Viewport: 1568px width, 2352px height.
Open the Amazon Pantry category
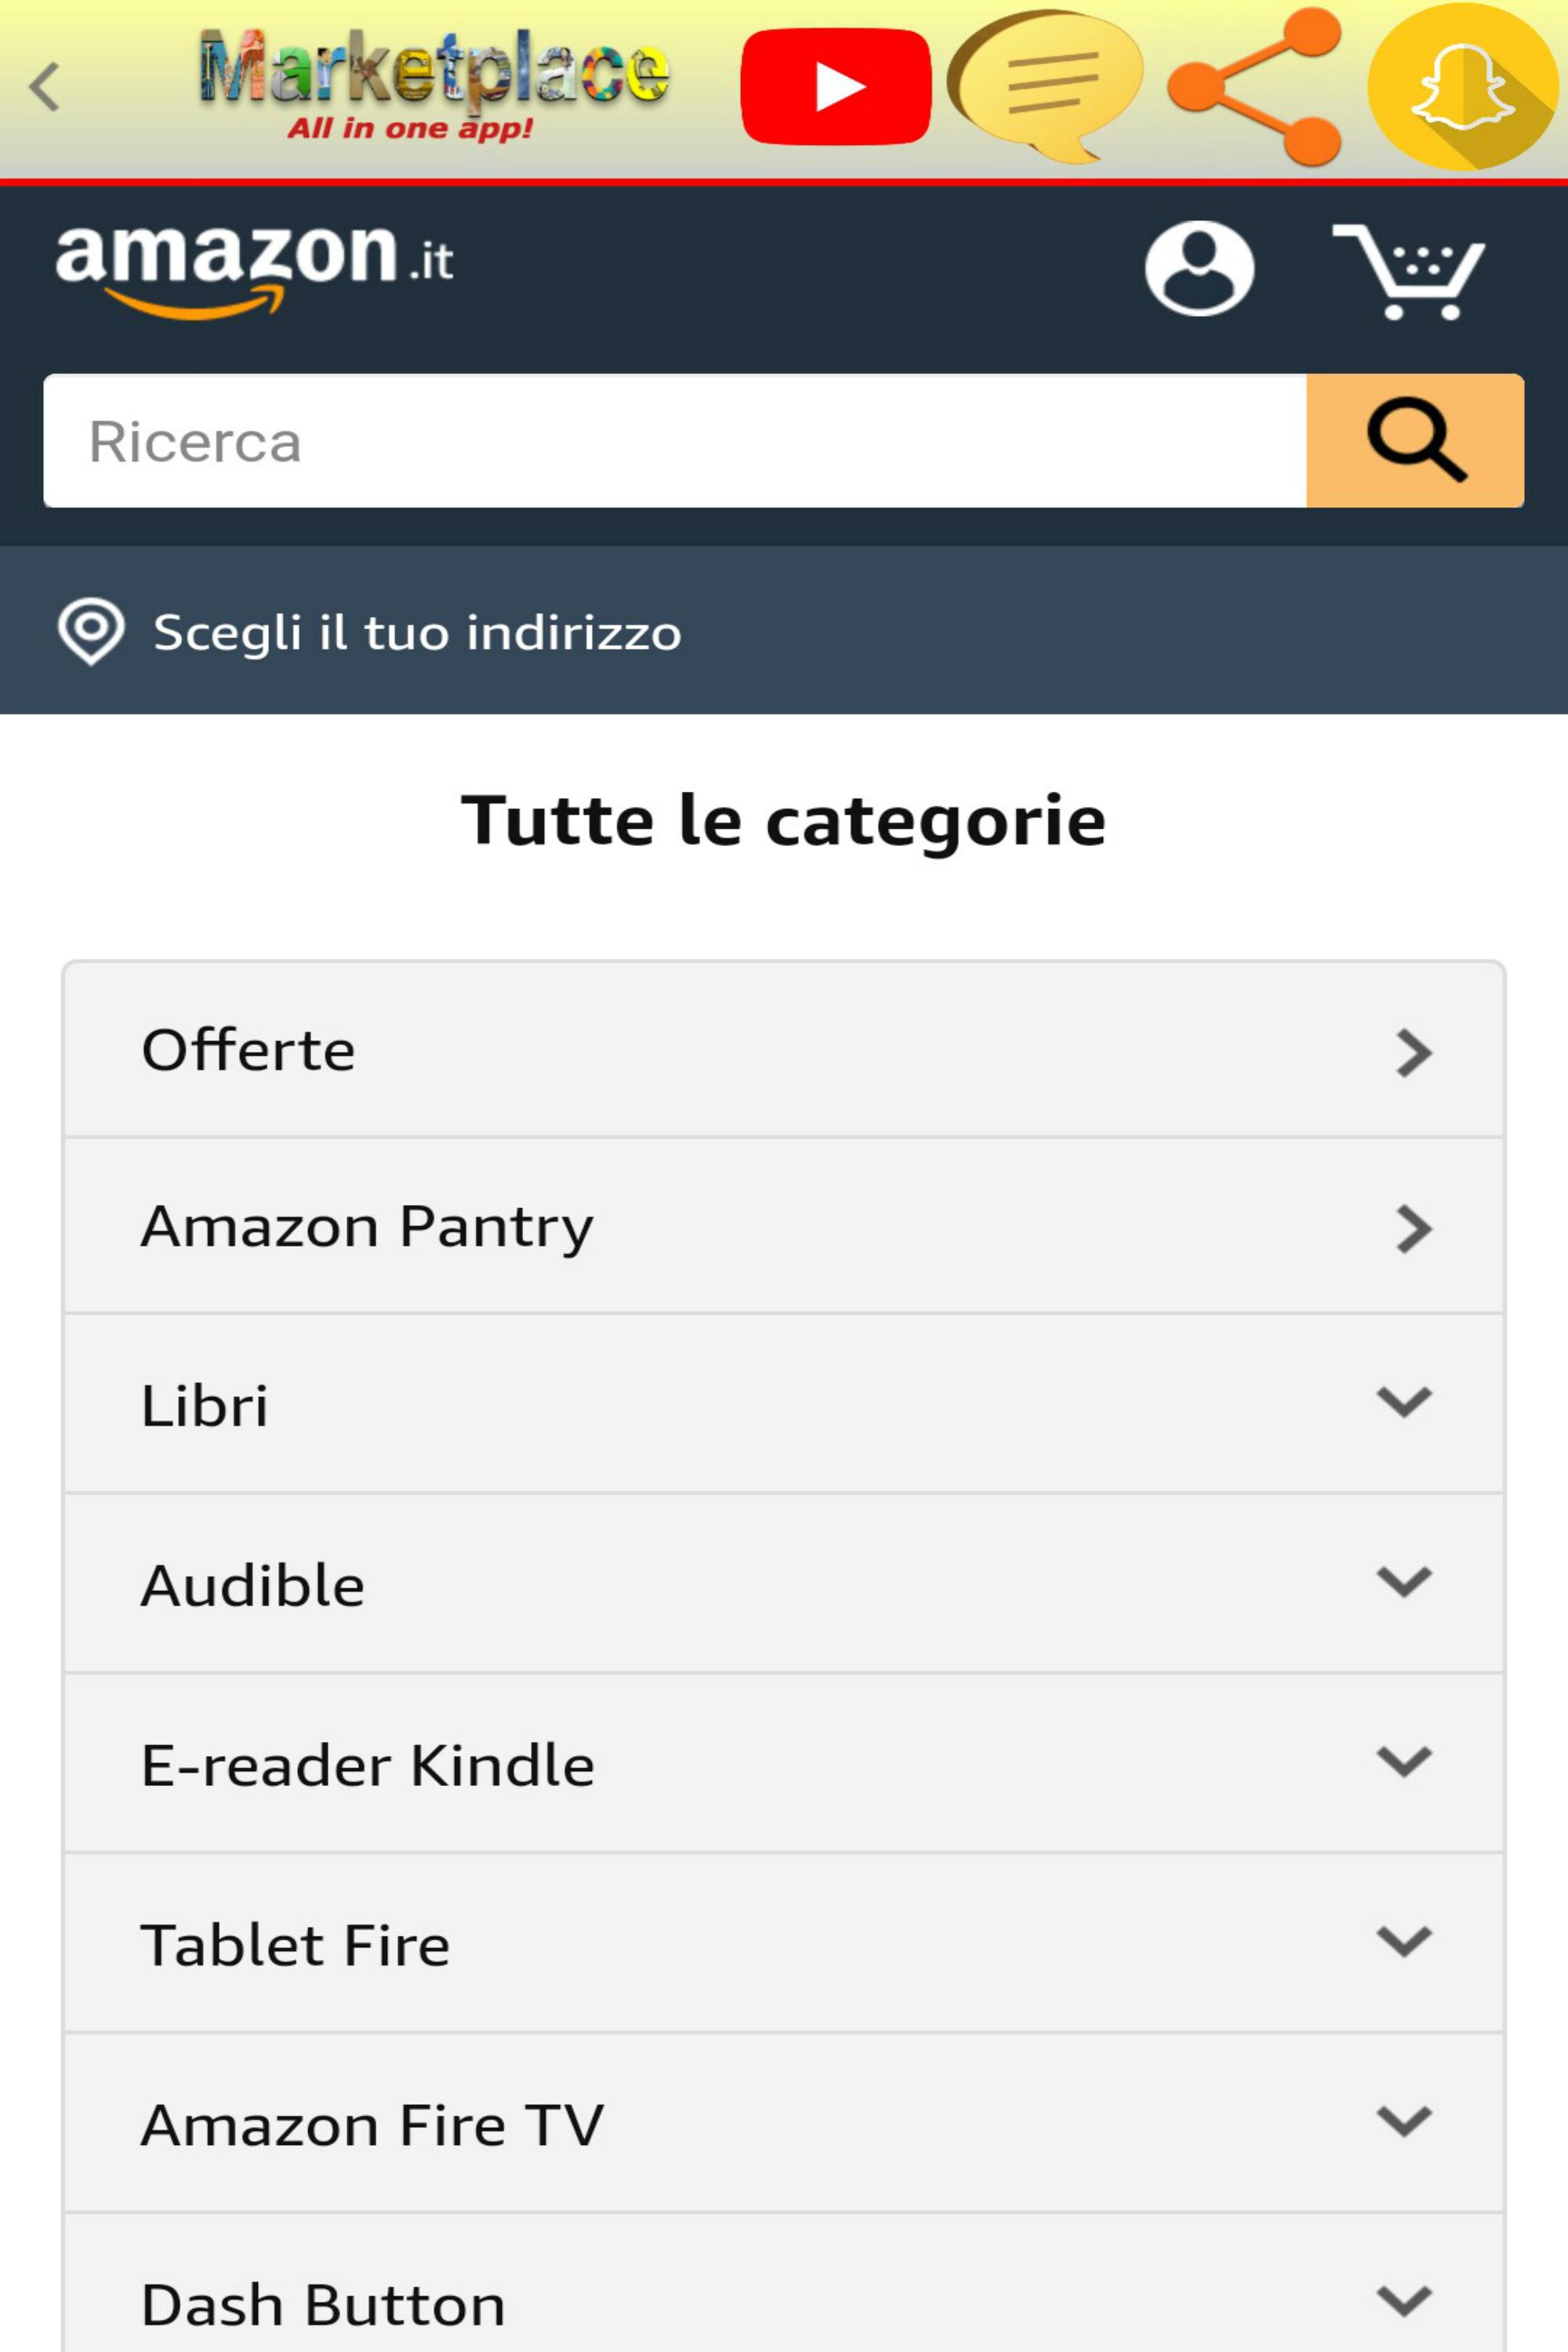784,1227
